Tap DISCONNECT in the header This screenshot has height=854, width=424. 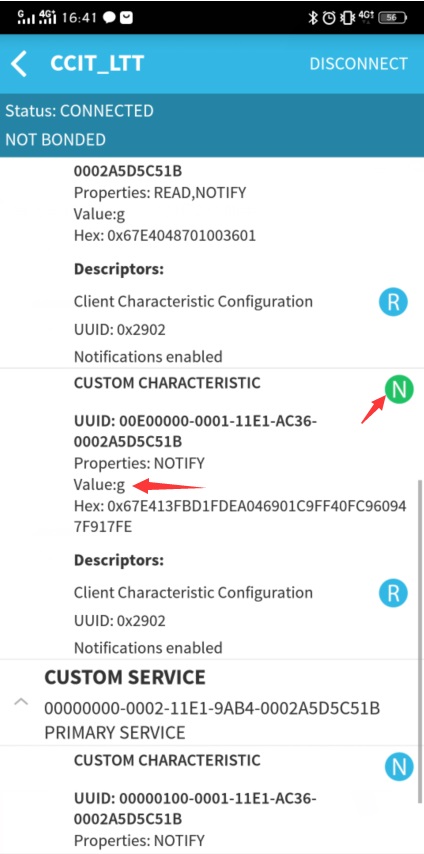358,64
